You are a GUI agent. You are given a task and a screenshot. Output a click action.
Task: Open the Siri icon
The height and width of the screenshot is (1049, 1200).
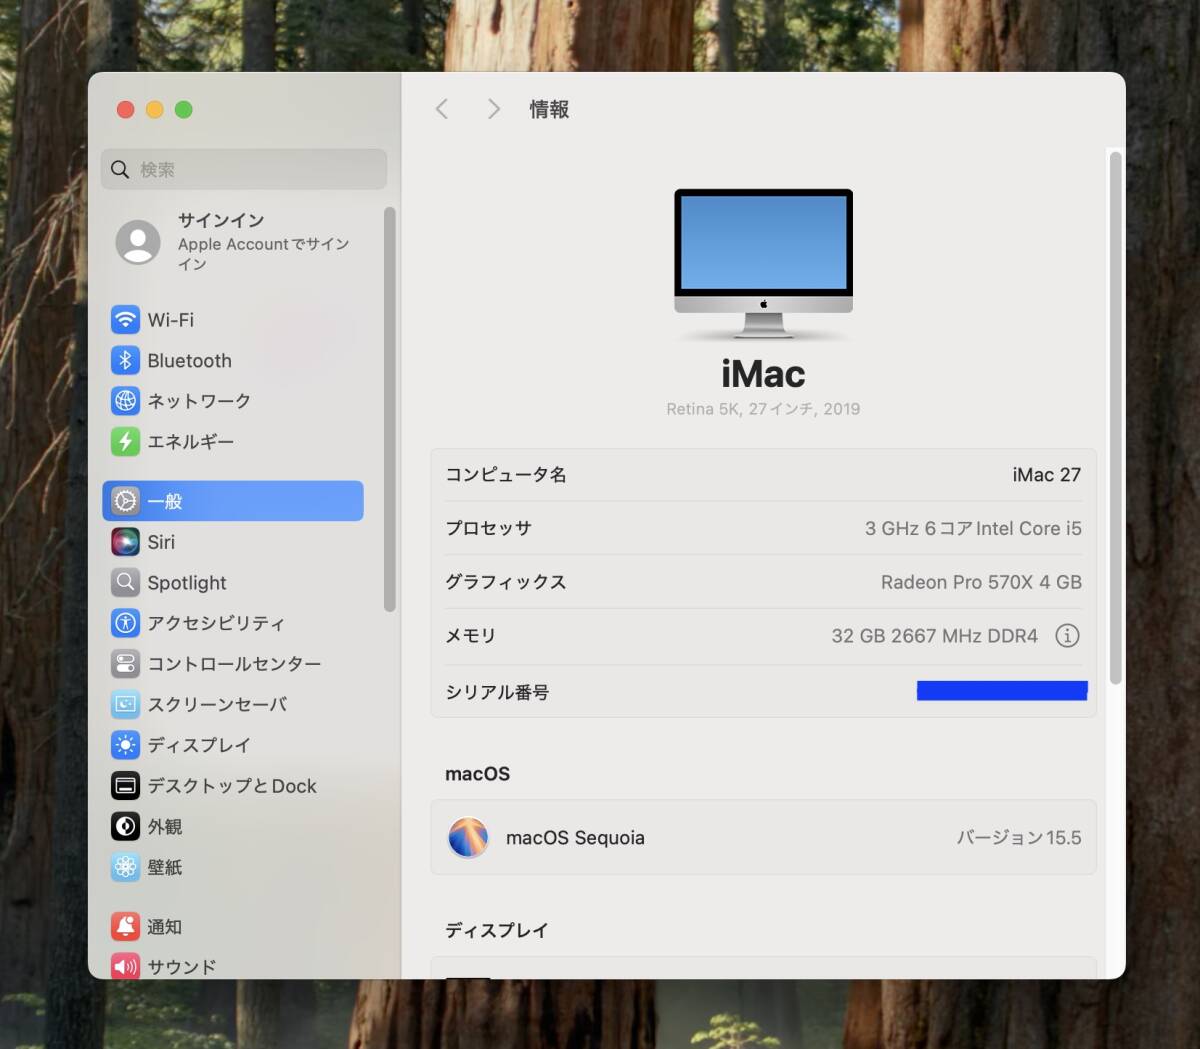point(125,542)
